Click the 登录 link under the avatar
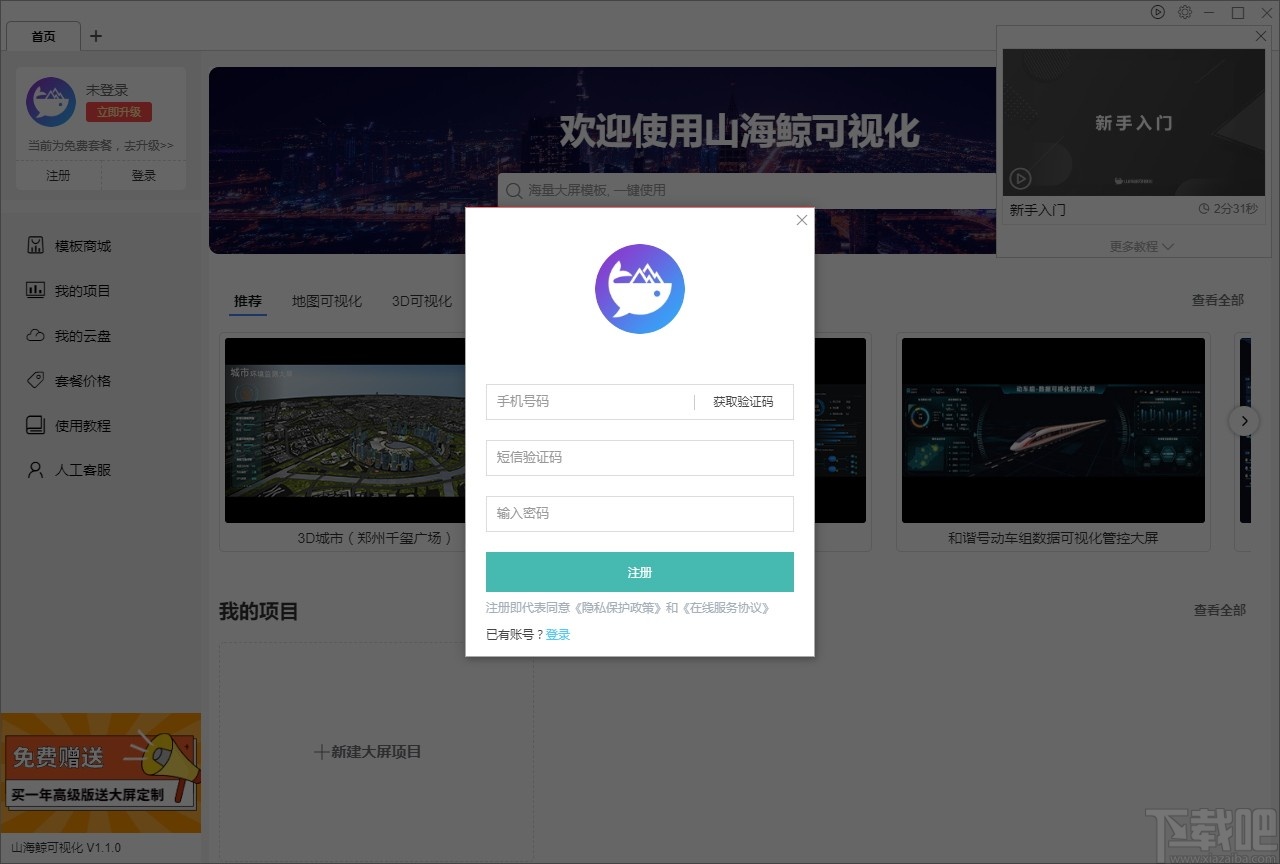 tap(144, 175)
